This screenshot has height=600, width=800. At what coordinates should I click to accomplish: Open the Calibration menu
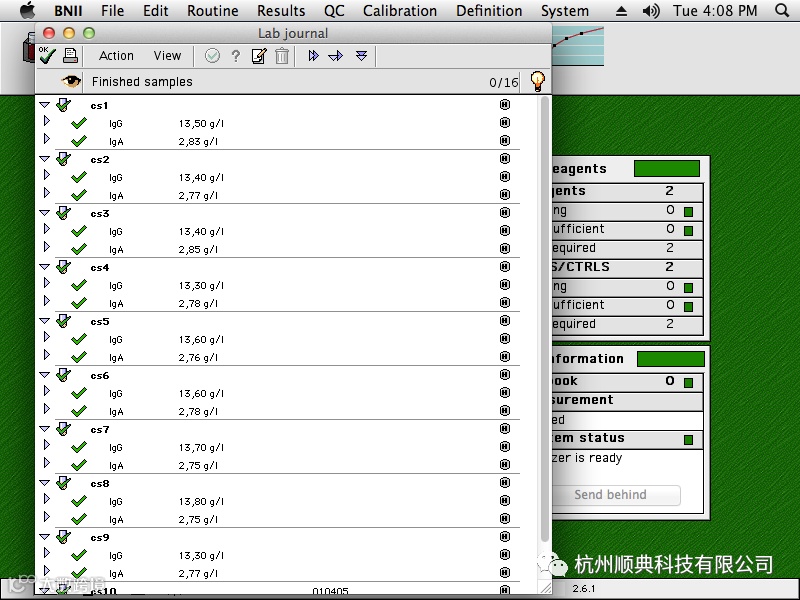click(x=400, y=11)
